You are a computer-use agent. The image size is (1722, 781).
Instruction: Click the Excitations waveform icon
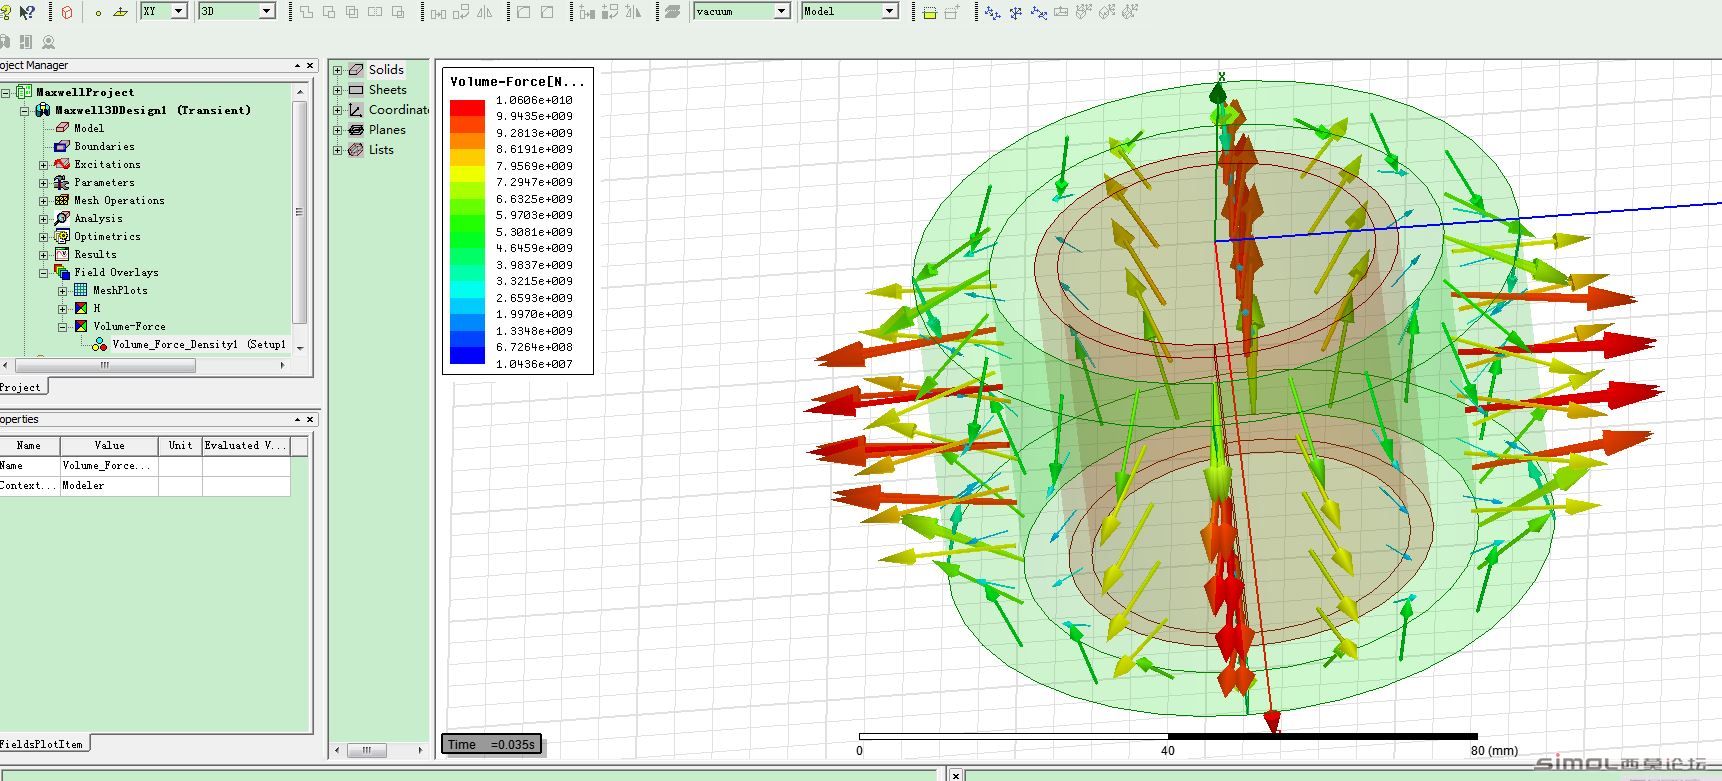[62, 164]
